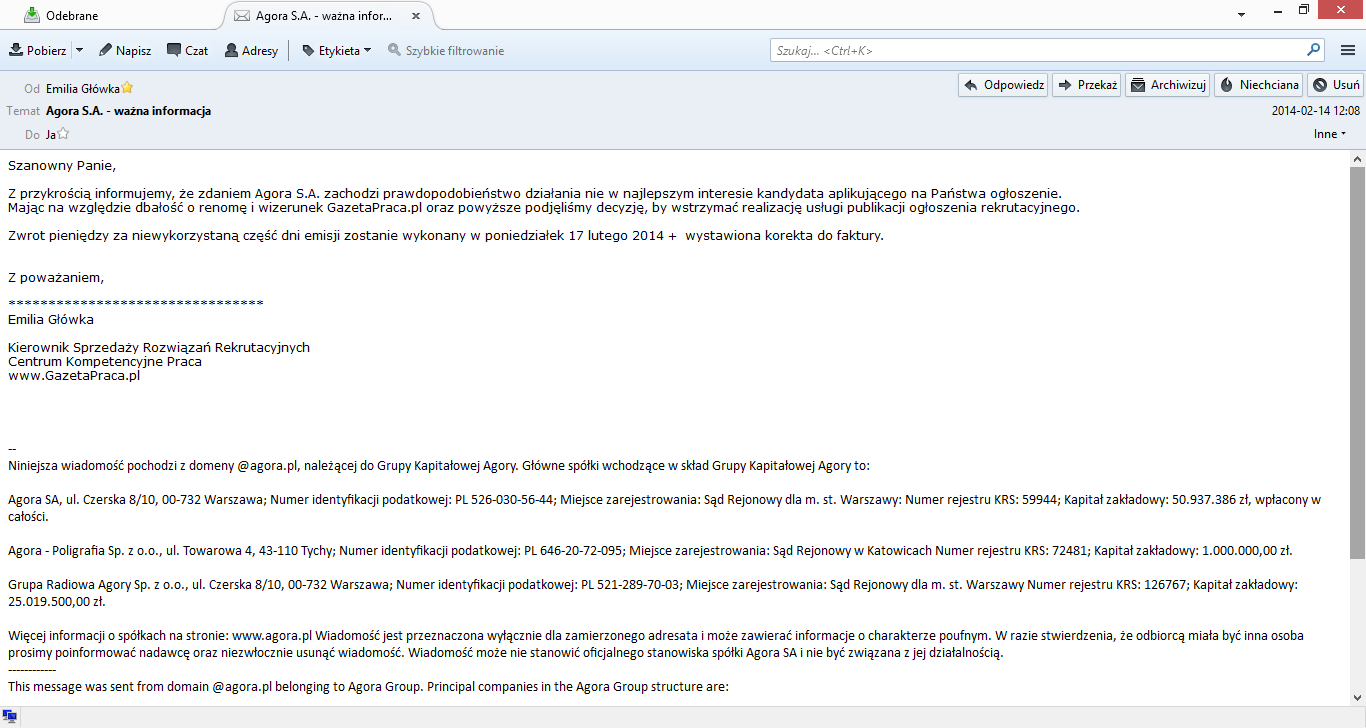Forward the email with Przekaż
This screenshot has width=1366, height=728.
point(1086,85)
